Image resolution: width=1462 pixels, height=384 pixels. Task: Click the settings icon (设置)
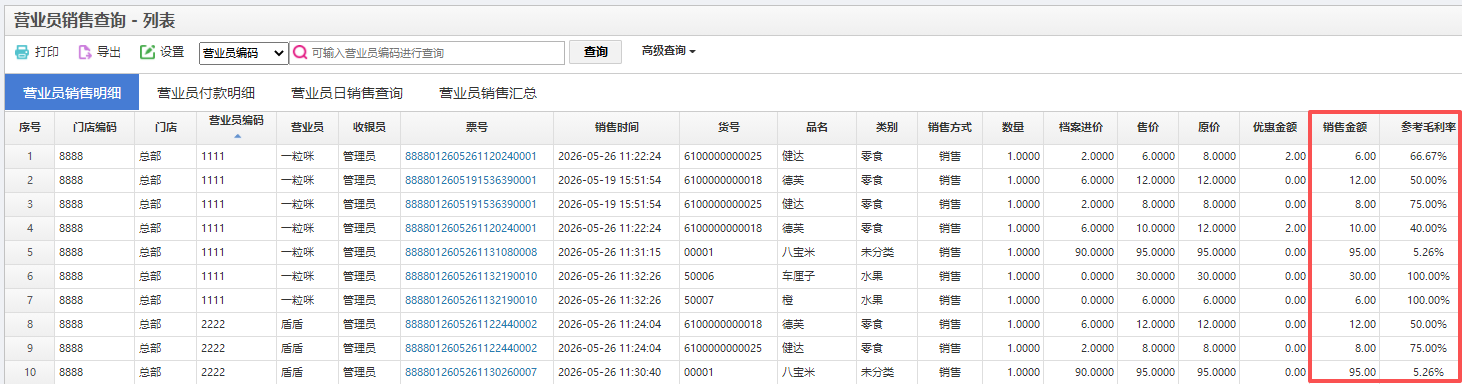(148, 52)
